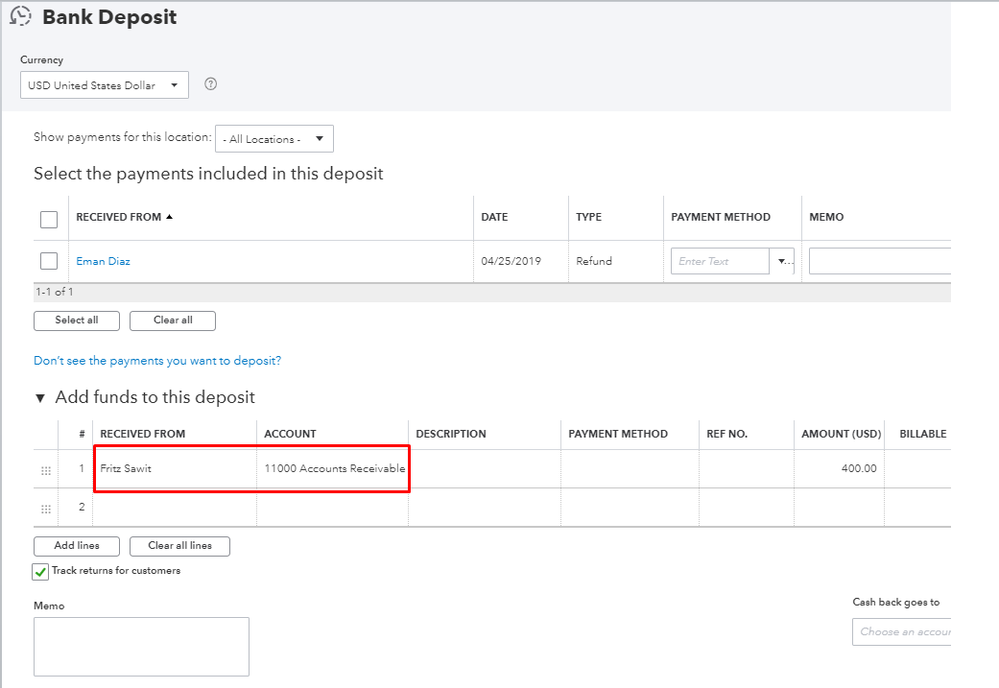Uncheck Track returns for customers
This screenshot has width=999, height=688.
41,572
